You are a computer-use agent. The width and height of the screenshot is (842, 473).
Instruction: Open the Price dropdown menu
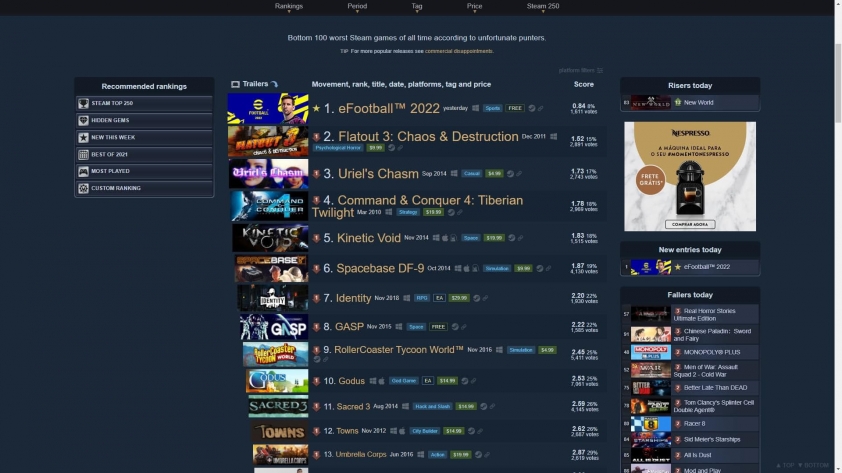click(x=474, y=6)
